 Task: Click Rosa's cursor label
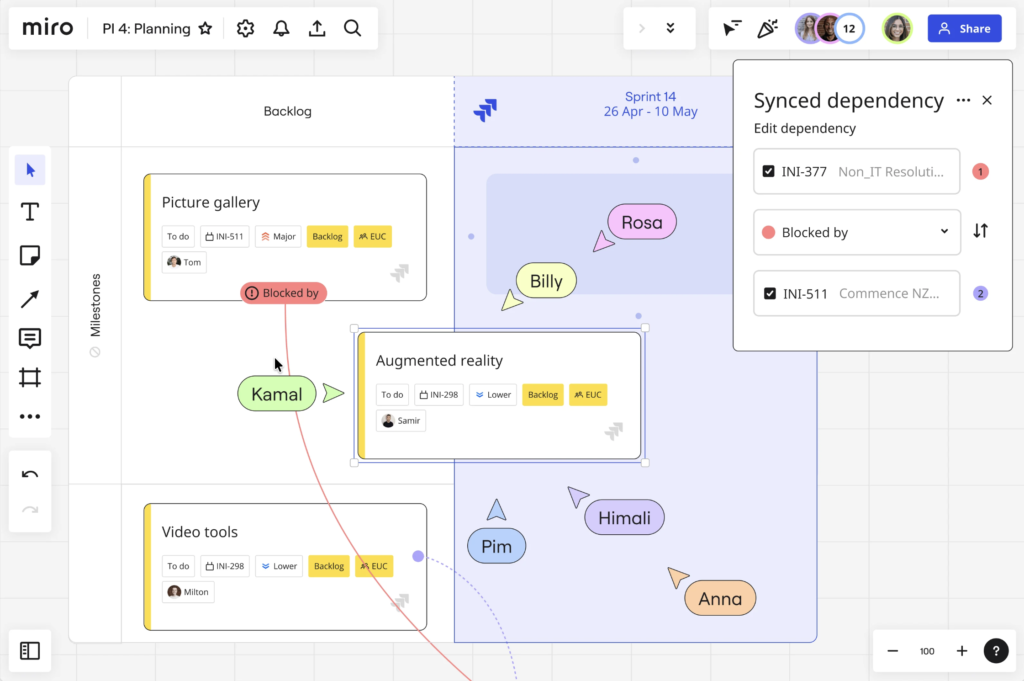click(x=642, y=222)
